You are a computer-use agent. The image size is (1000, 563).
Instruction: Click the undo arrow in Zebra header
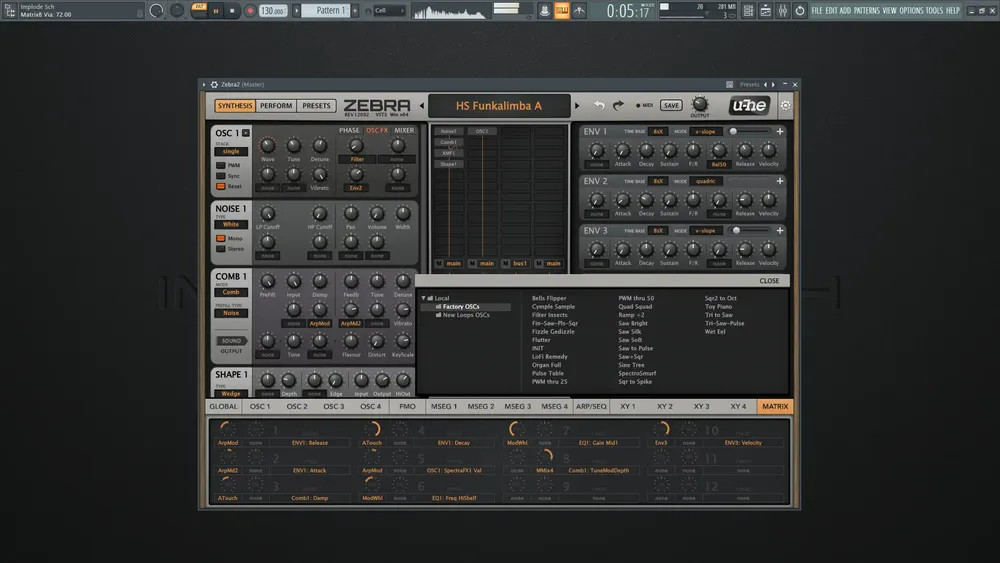tap(599, 105)
